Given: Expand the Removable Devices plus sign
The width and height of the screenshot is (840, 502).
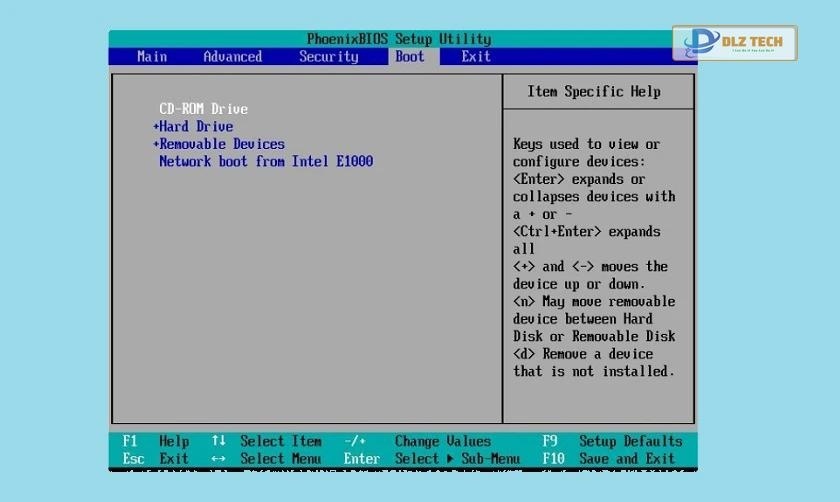Looking at the screenshot, I should tap(156, 144).
